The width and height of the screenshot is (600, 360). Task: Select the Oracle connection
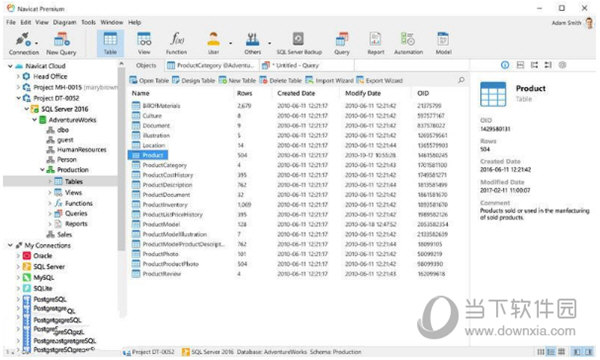[x=42, y=256]
